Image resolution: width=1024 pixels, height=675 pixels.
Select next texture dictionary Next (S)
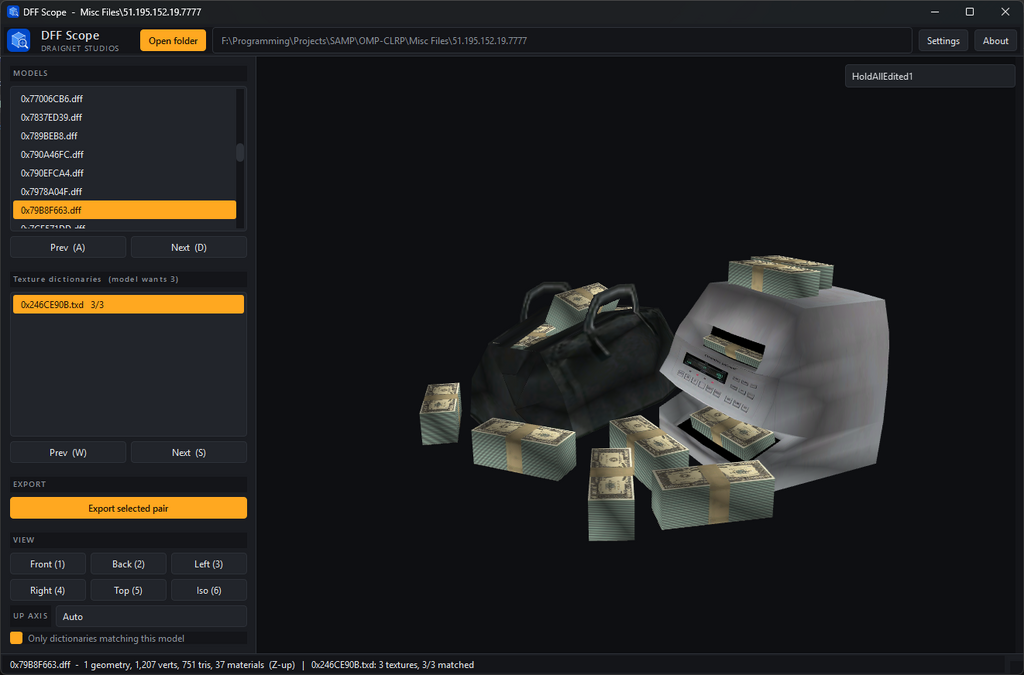(x=189, y=452)
